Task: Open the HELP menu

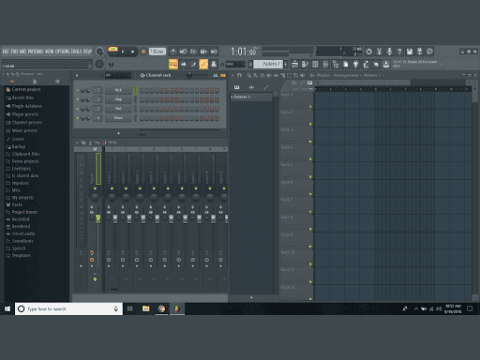Action: (x=87, y=51)
